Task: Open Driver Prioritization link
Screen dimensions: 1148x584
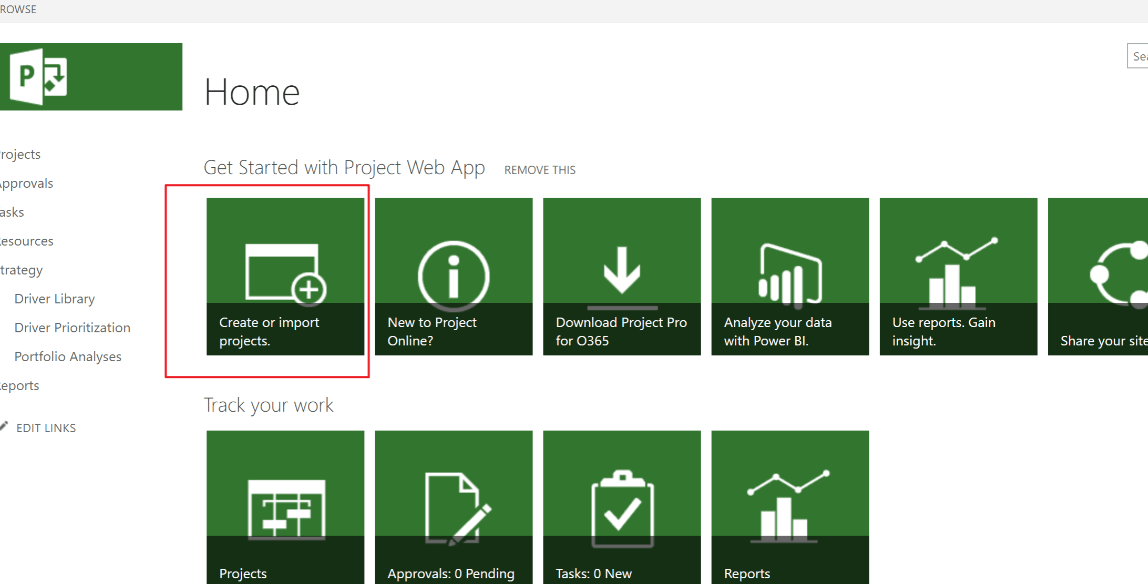Action: click(x=72, y=328)
